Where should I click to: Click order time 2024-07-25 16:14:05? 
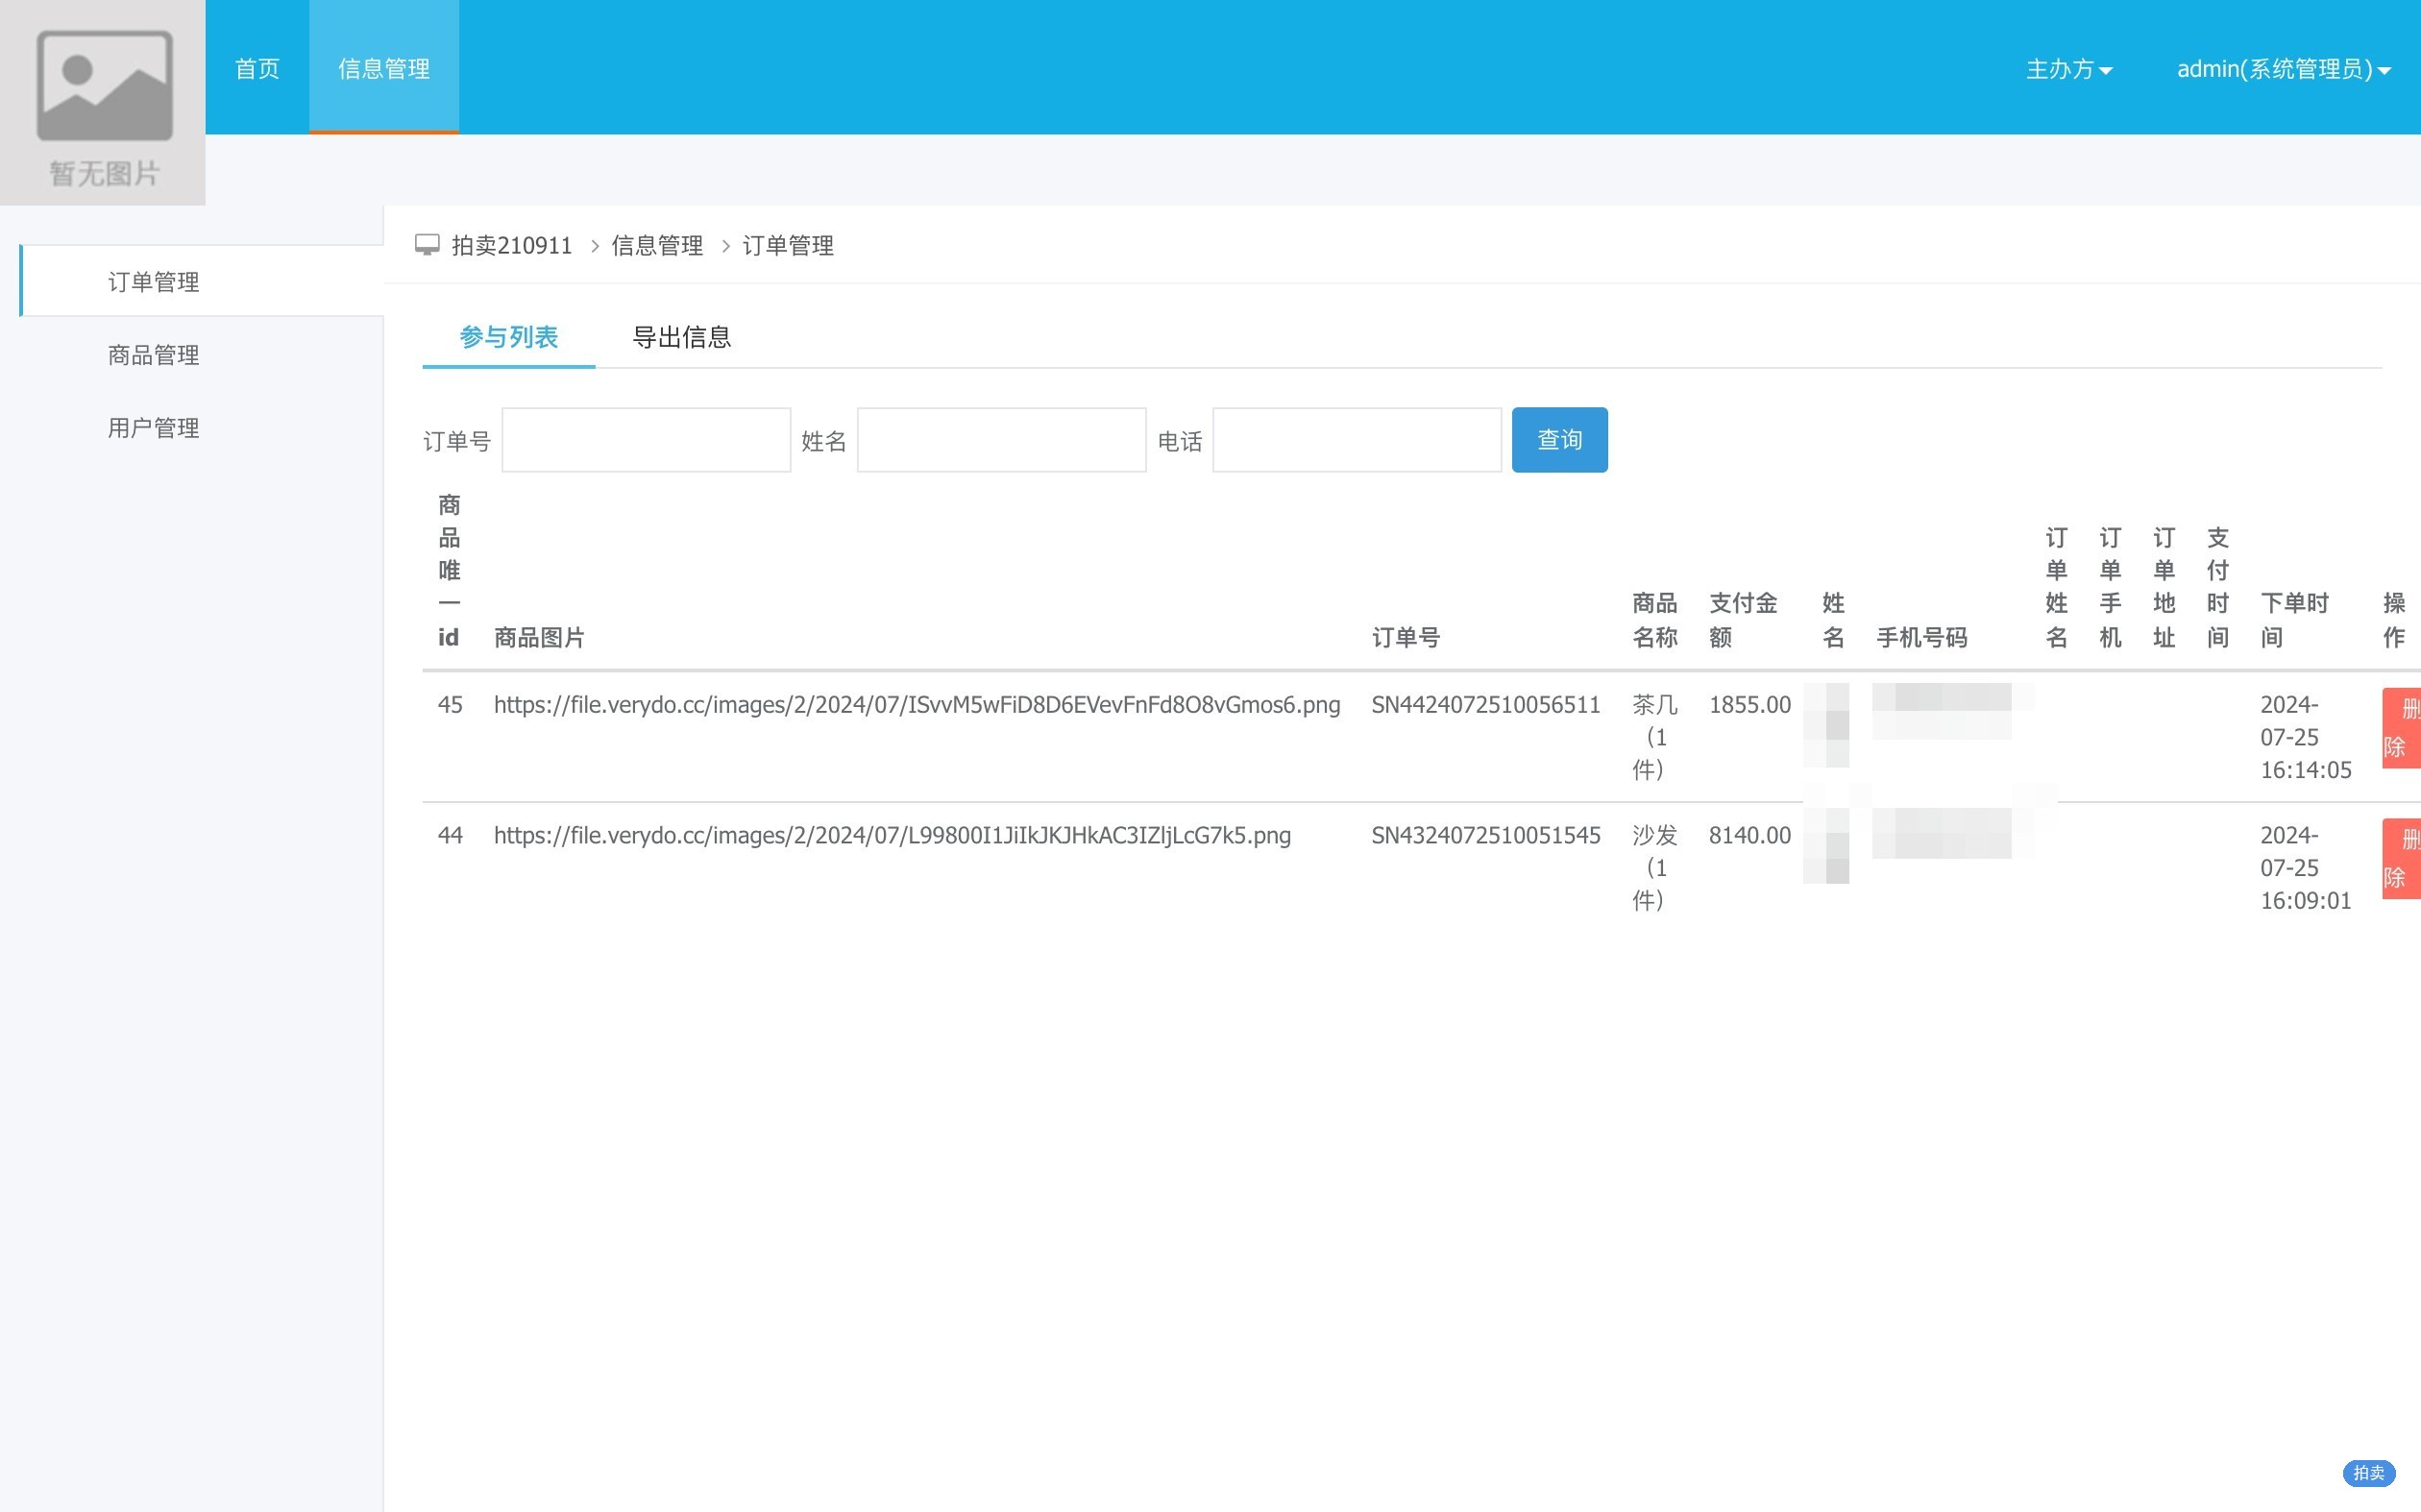pos(2305,737)
